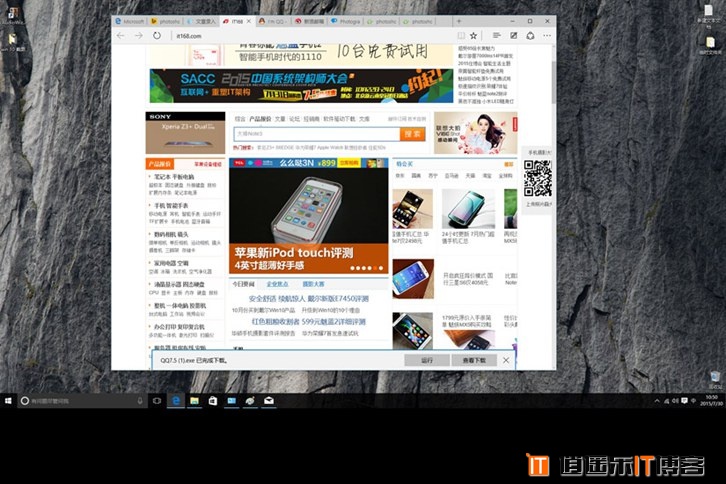
Task: Click the QR code image
Action: pos(538,178)
